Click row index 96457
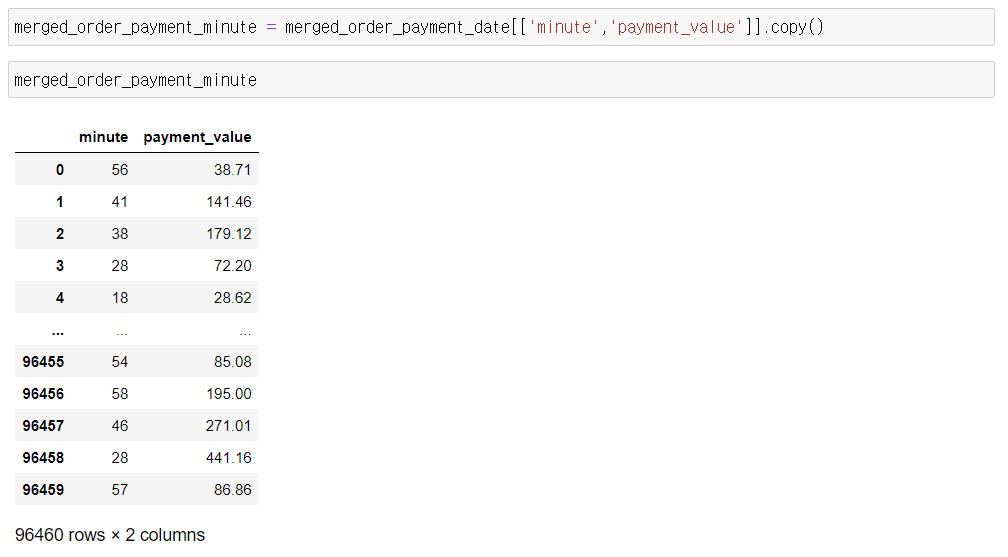Image resolution: width=1008 pixels, height=557 pixels. [x=43, y=426]
